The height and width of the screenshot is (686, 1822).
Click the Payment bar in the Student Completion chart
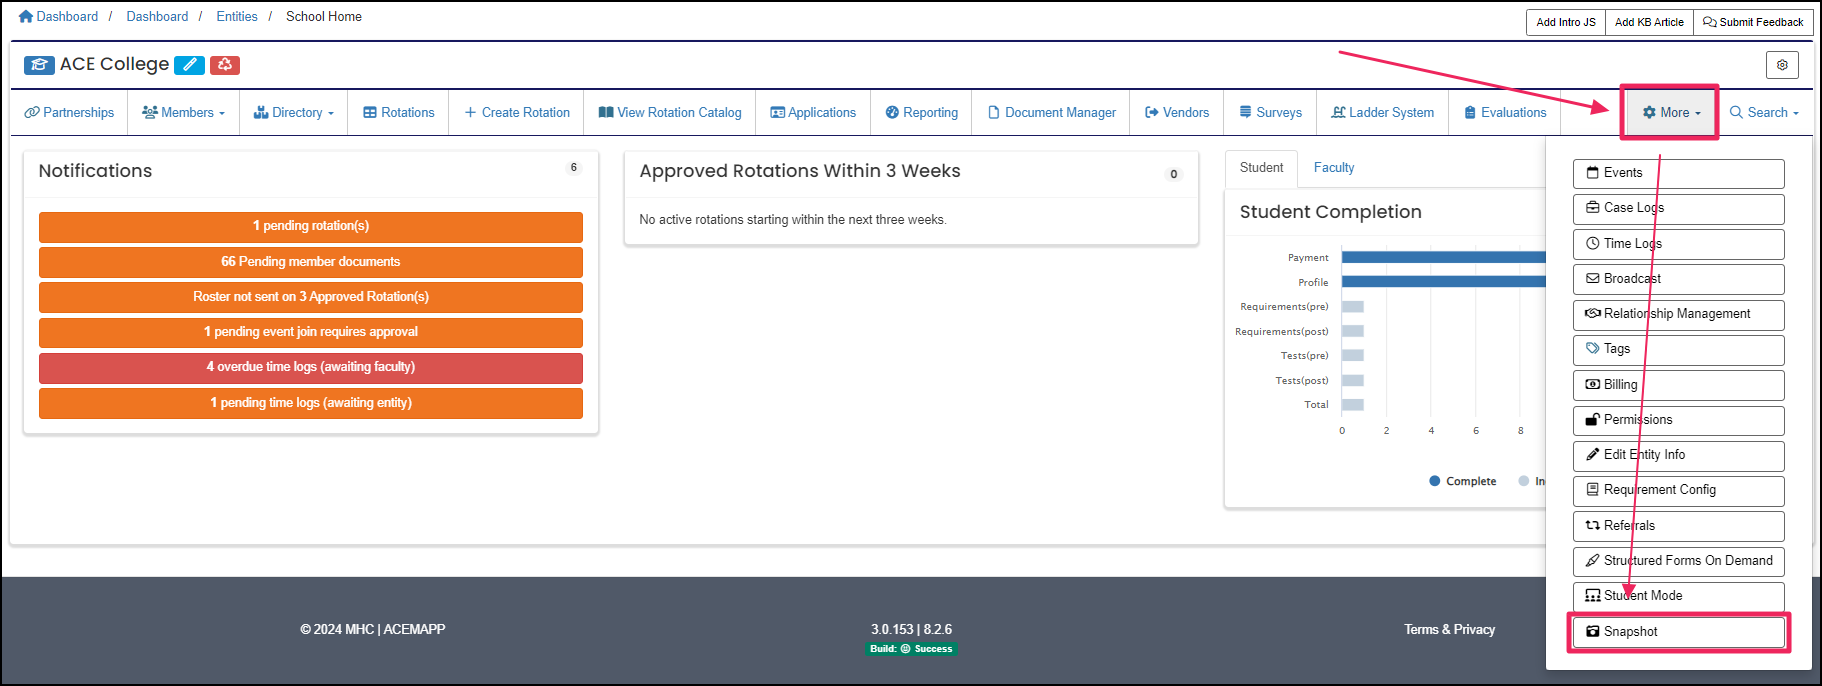[x=1443, y=258]
